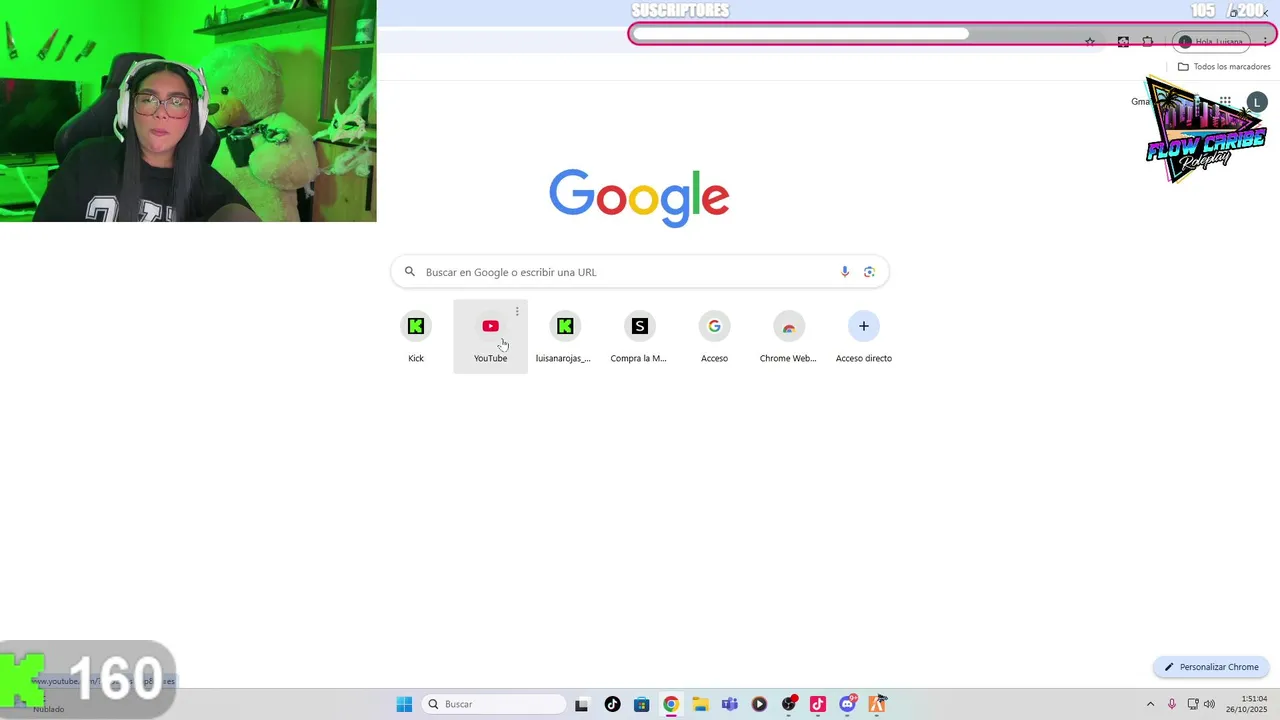Click the taskbar Buscar search box
The image size is (1280, 720).
click(x=494, y=704)
